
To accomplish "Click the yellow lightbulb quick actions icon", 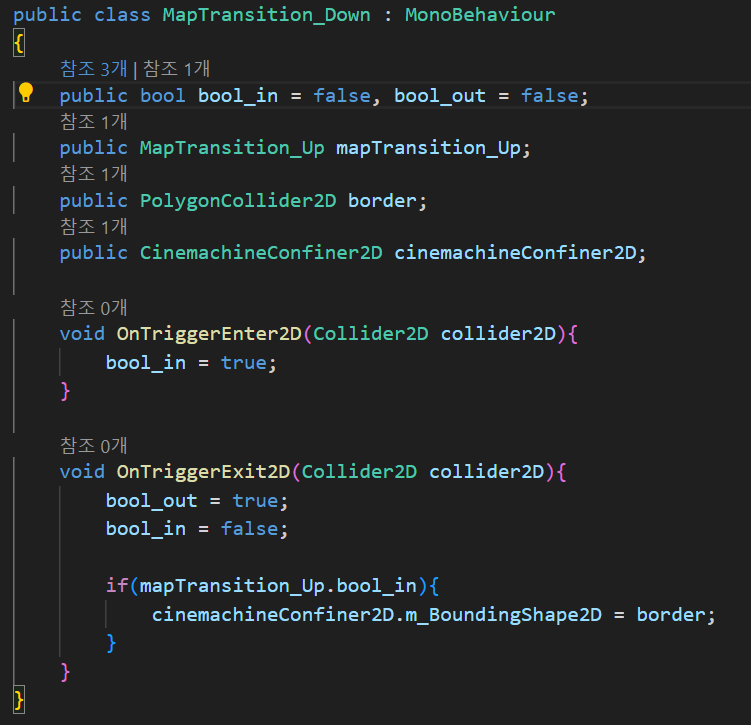I will pyautogui.click(x=25, y=92).
